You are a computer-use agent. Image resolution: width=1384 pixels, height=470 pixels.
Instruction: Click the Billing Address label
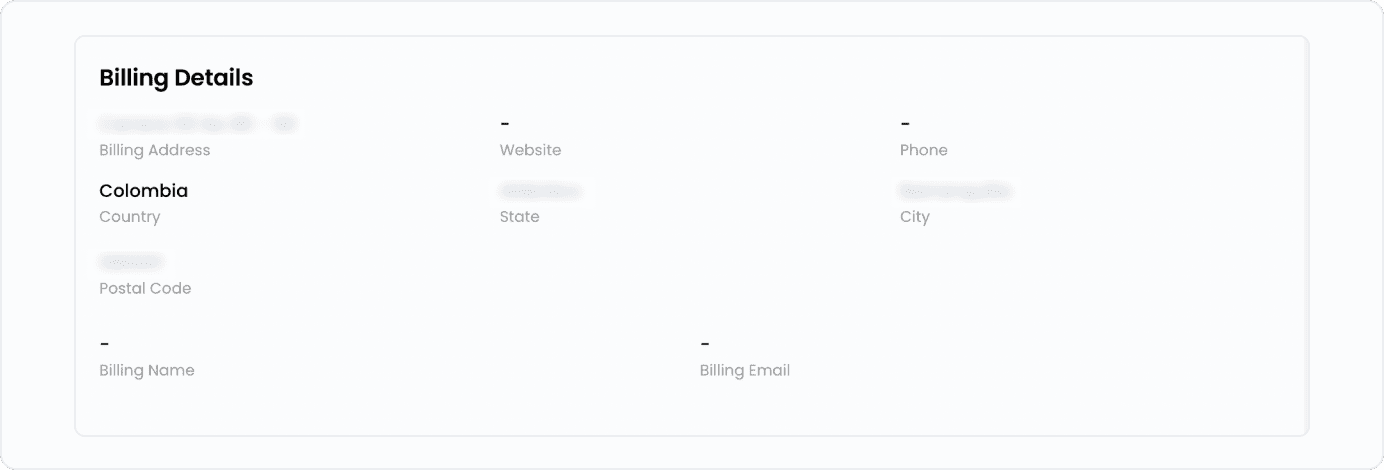(155, 150)
